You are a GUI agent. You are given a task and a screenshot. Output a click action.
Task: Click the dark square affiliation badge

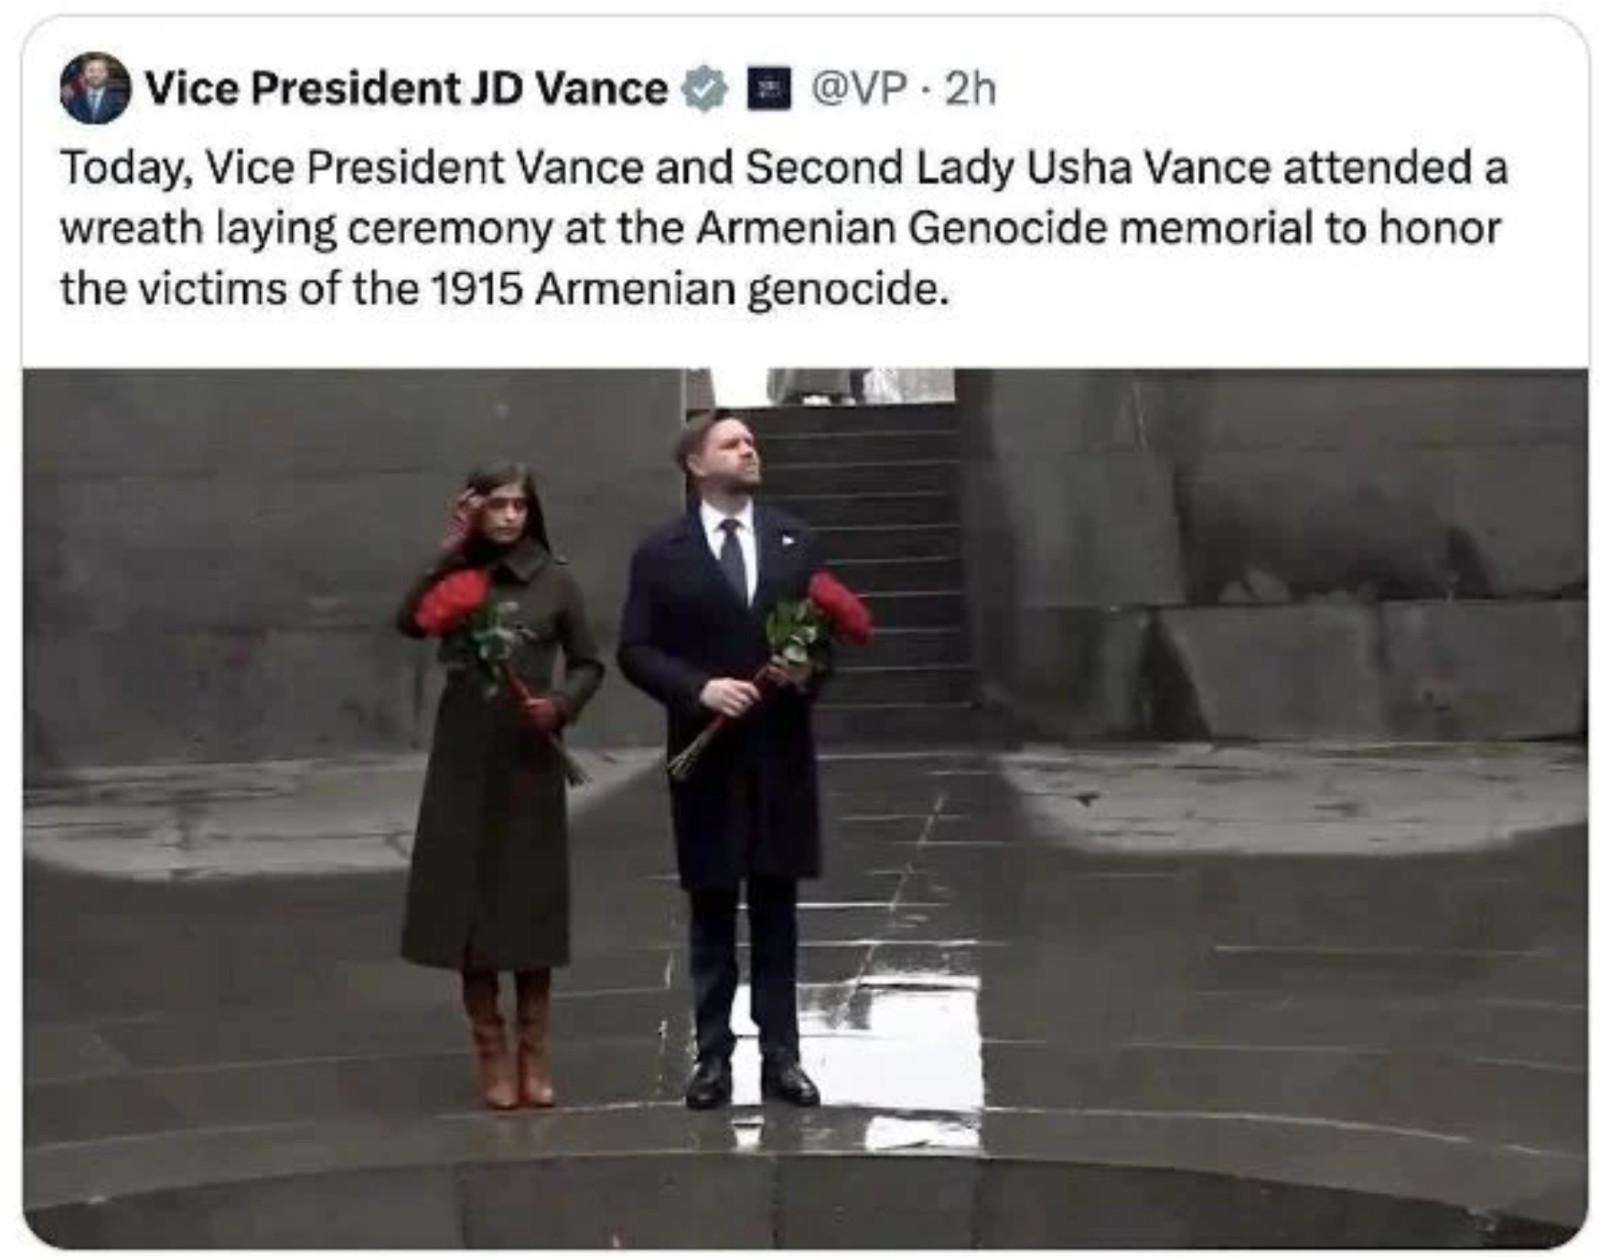(x=770, y=89)
